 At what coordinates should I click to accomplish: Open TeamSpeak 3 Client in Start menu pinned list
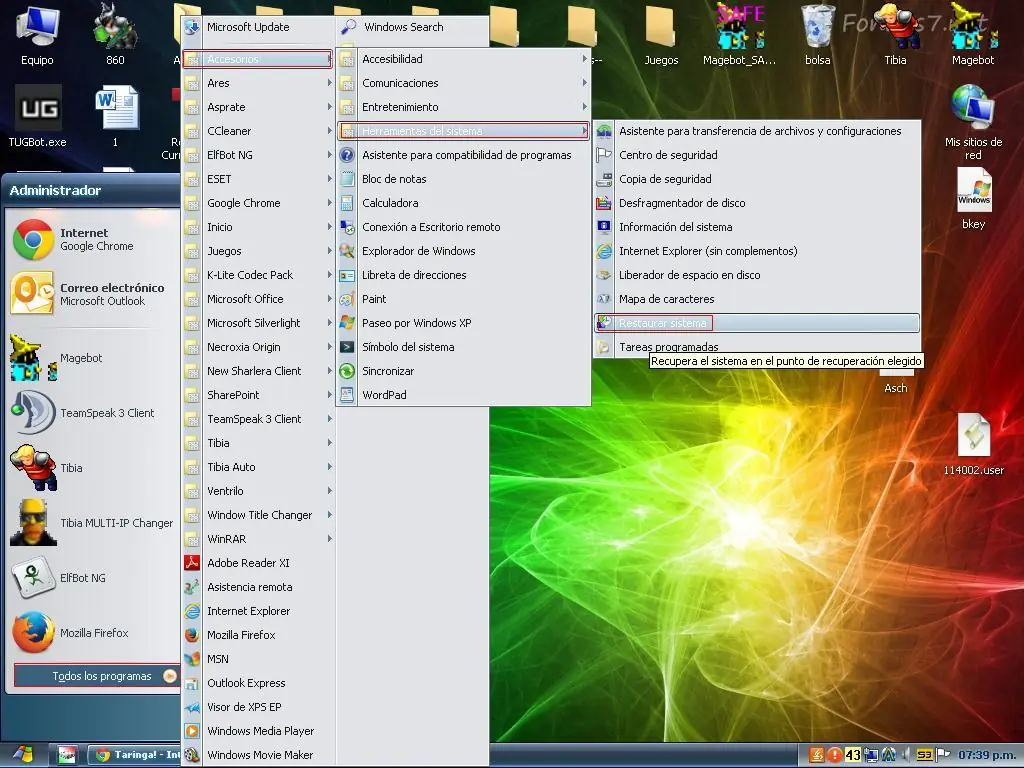point(93,413)
